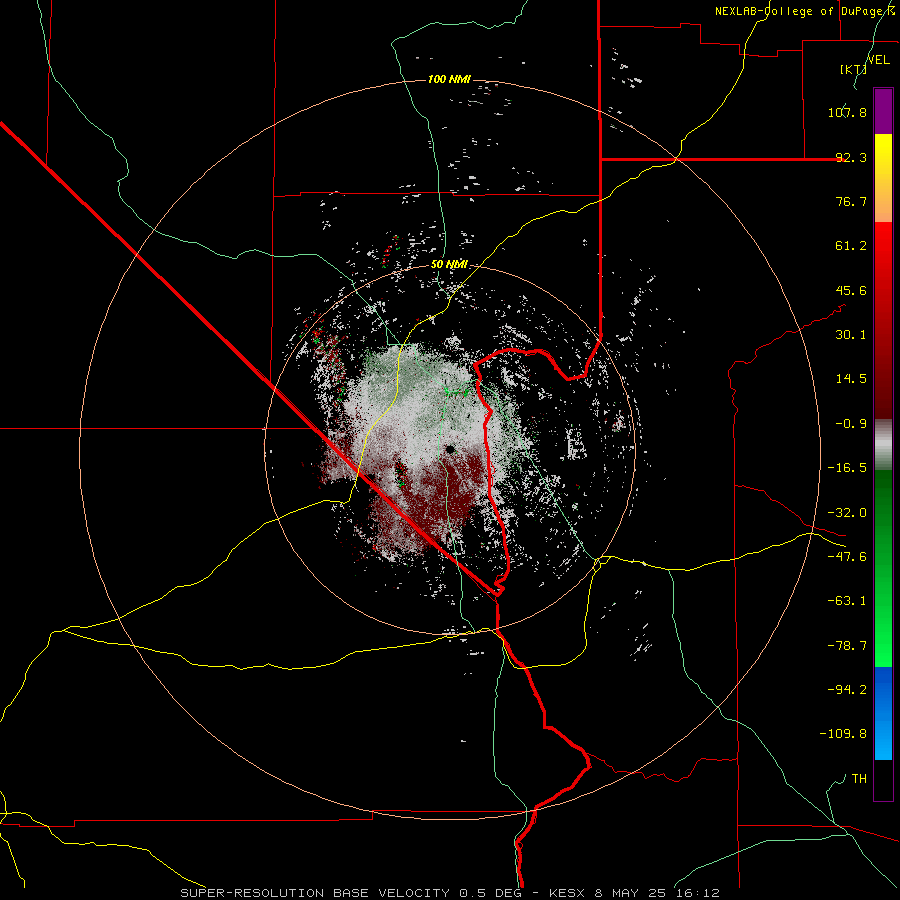Screen dimensions: 900x900
Task: Click the -32.0 velocity scale value
Action: (847, 513)
